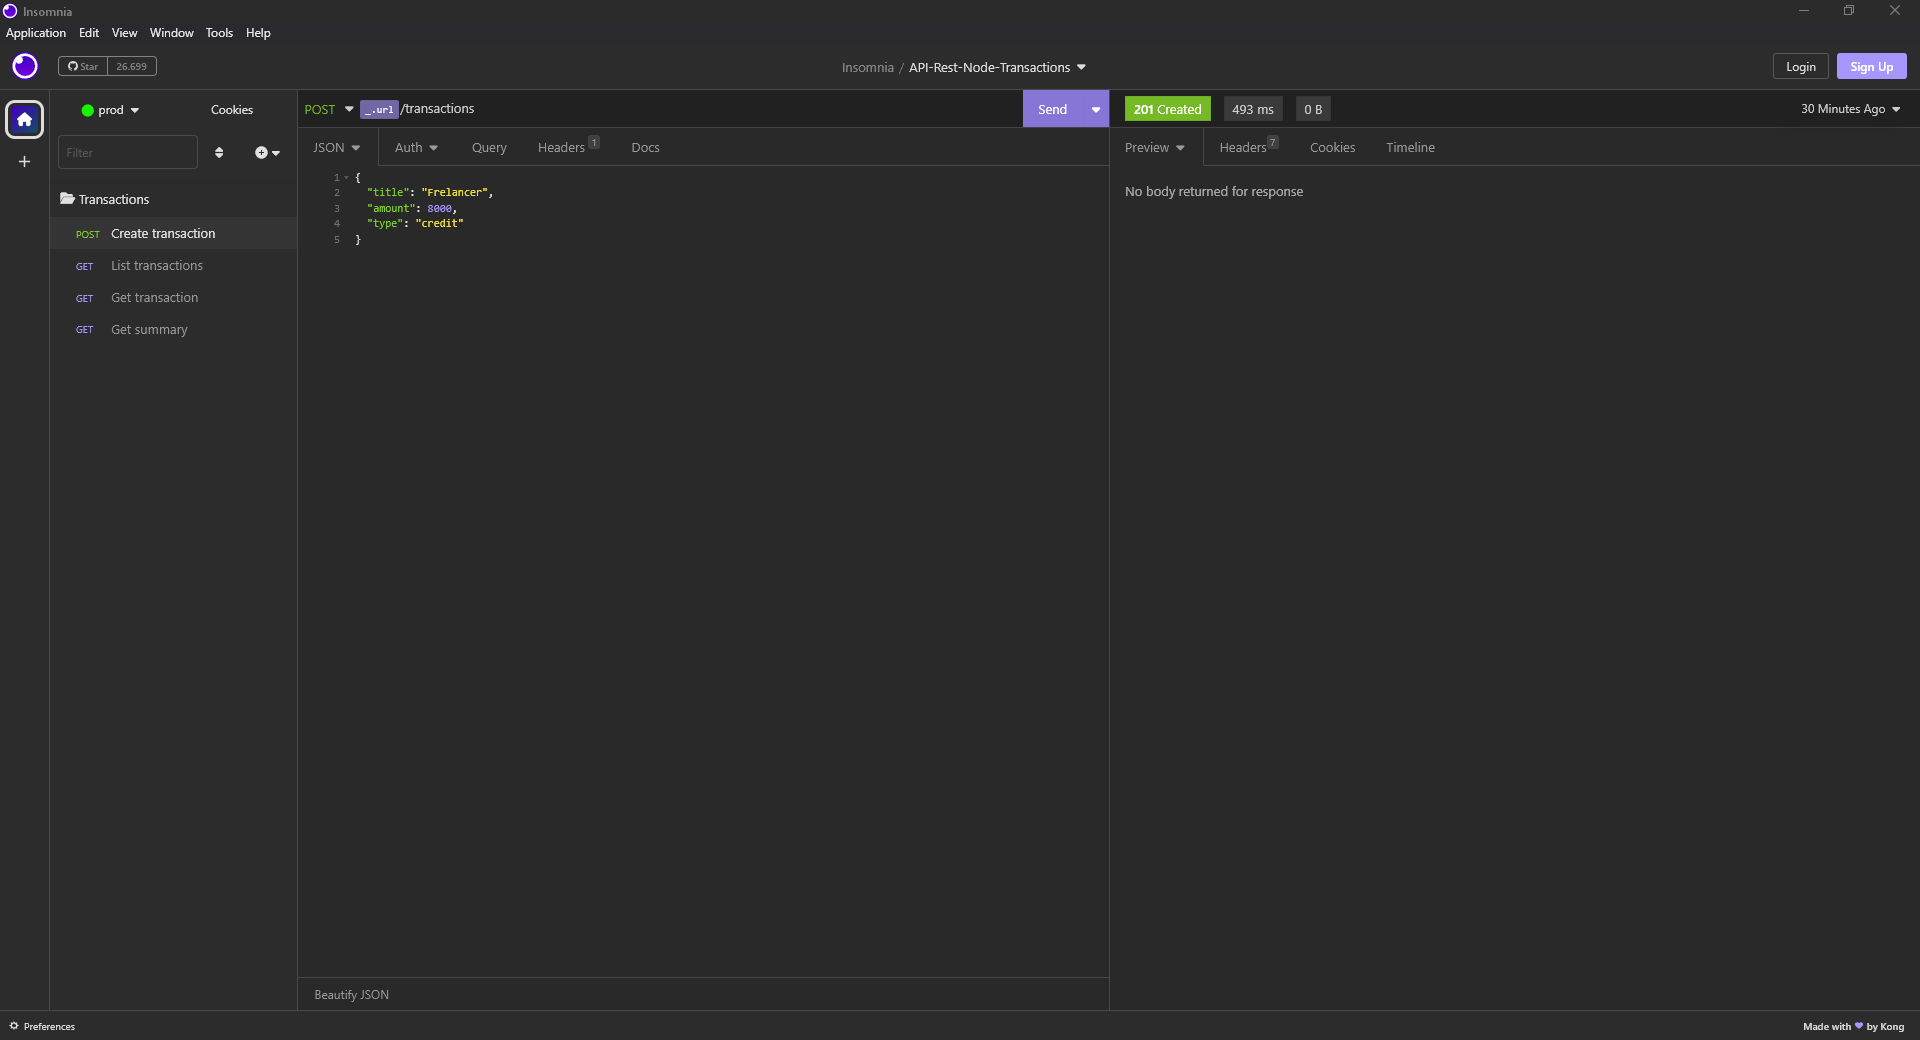Open the Window menu
Viewport: 1920px width, 1040px height.
coord(172,33)
